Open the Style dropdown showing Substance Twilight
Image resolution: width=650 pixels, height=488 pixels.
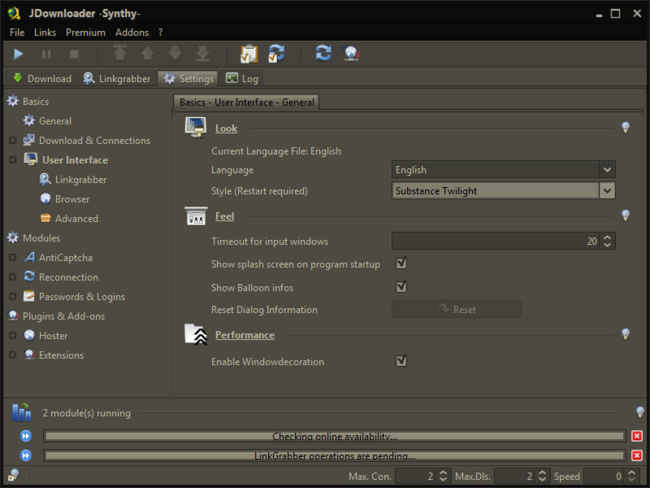coord(503,191)
